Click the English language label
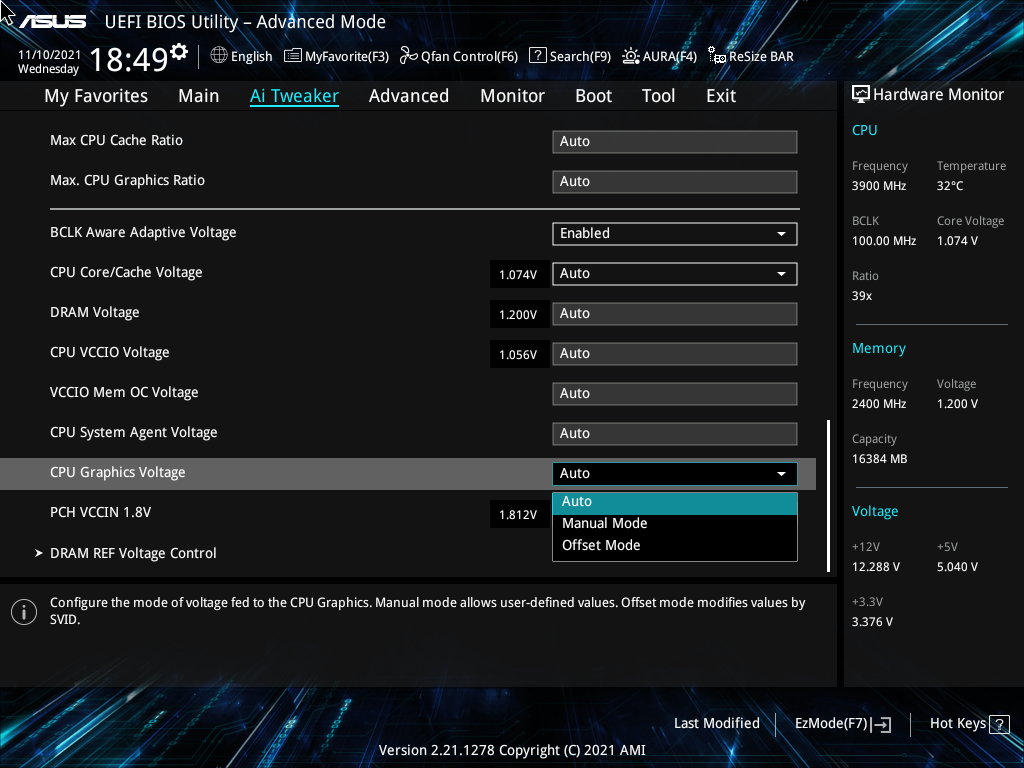Screen dimensions: 1024x768 pyautogui.click(x=251, y=56)
